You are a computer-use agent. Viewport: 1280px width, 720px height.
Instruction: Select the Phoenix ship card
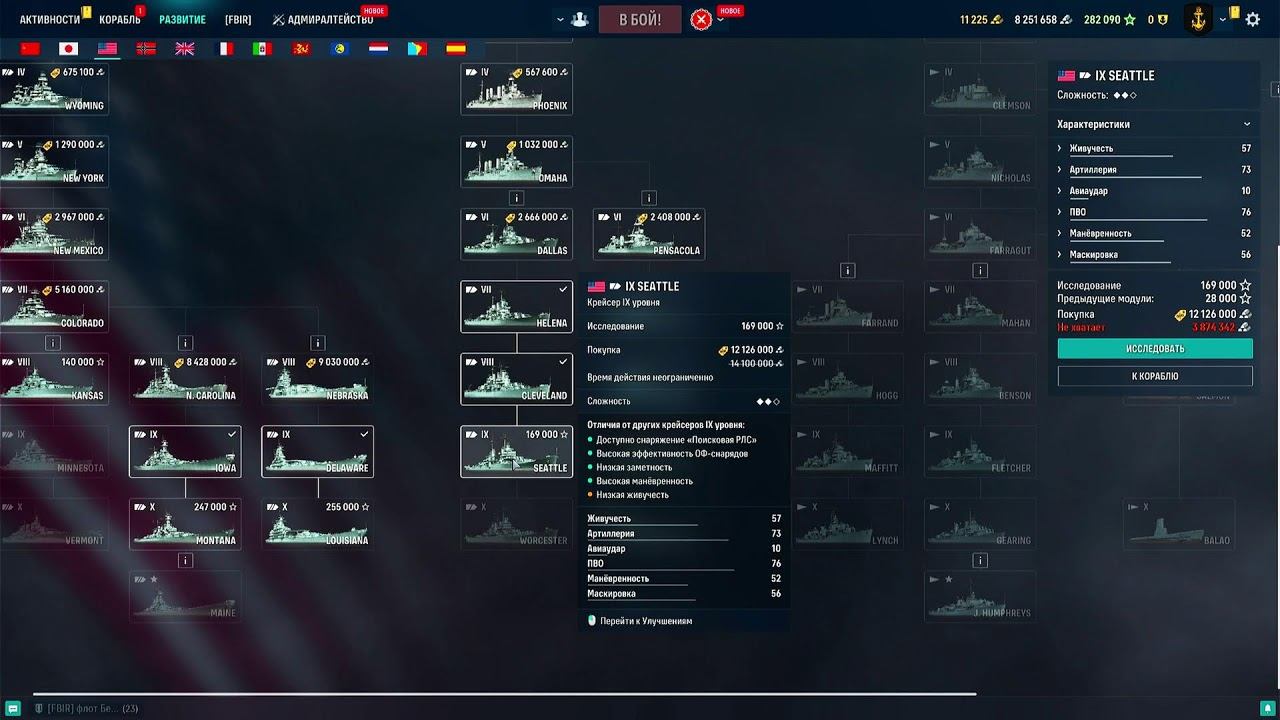[x=517, y=89]
